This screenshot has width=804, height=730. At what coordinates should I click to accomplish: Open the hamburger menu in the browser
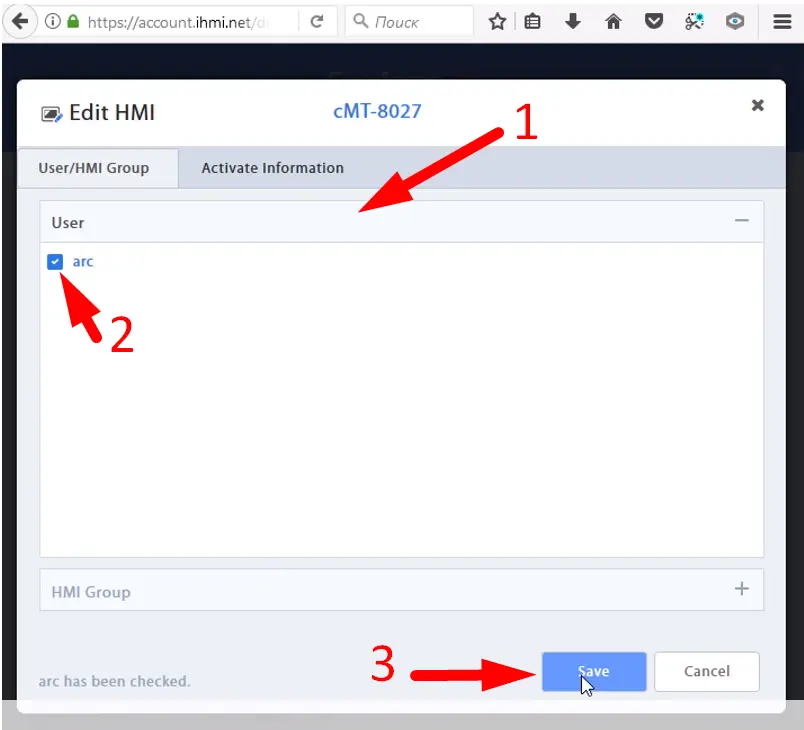pos(782,22)
